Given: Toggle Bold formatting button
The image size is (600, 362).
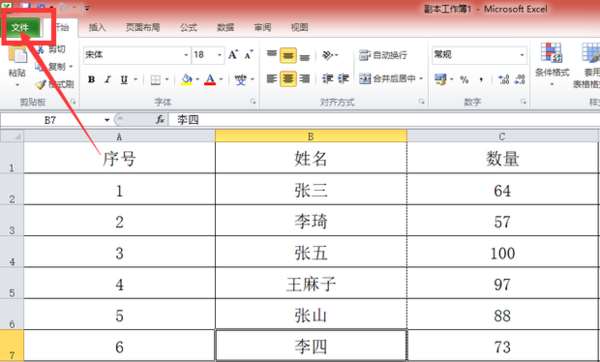Looking at the screenshot, I should point(91,80).
